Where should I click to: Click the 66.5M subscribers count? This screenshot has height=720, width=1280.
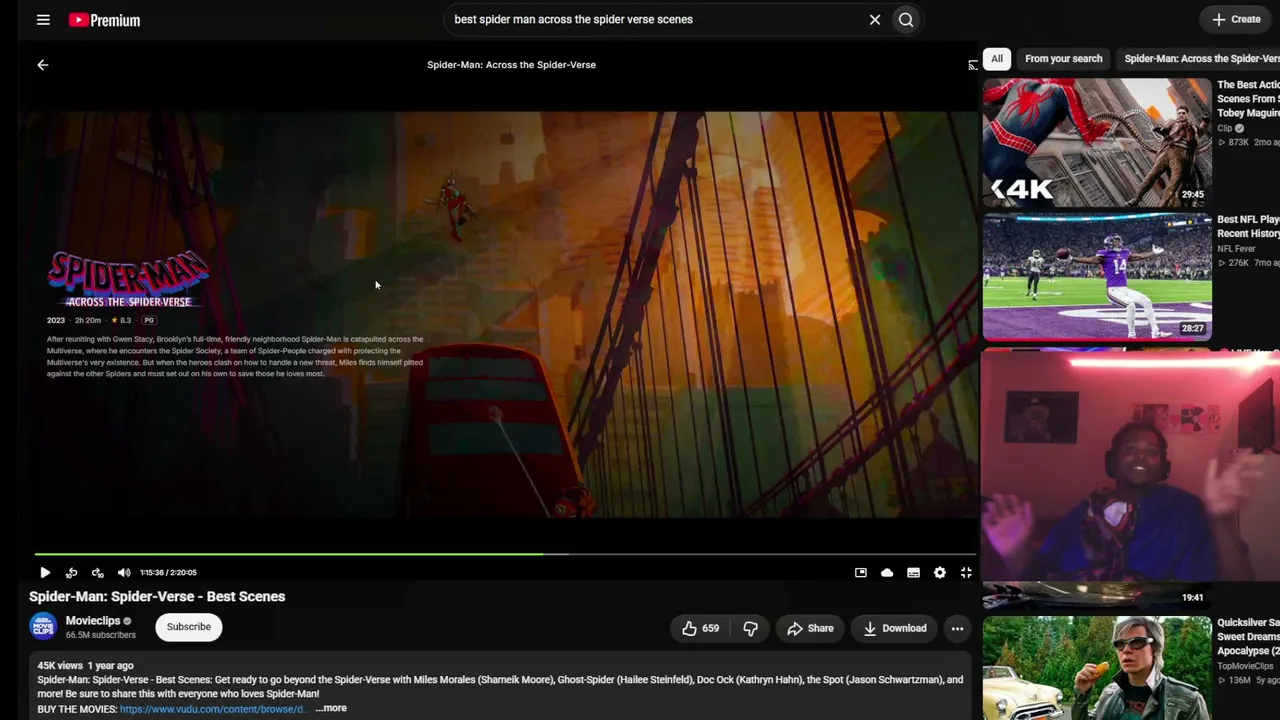click(101, 635)
